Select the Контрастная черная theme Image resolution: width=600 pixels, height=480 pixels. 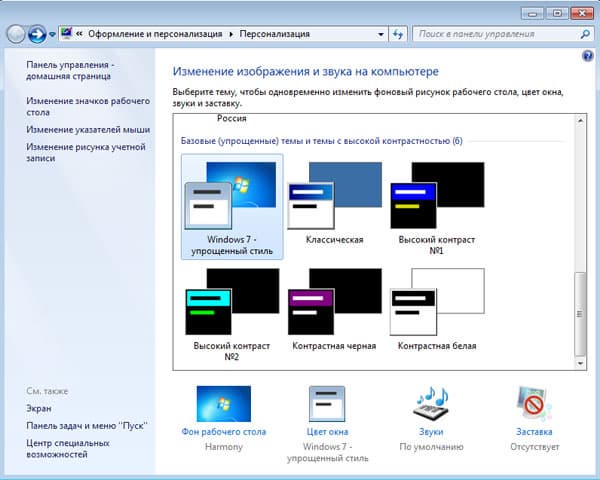pyautogui.click(x=334, y=309)
